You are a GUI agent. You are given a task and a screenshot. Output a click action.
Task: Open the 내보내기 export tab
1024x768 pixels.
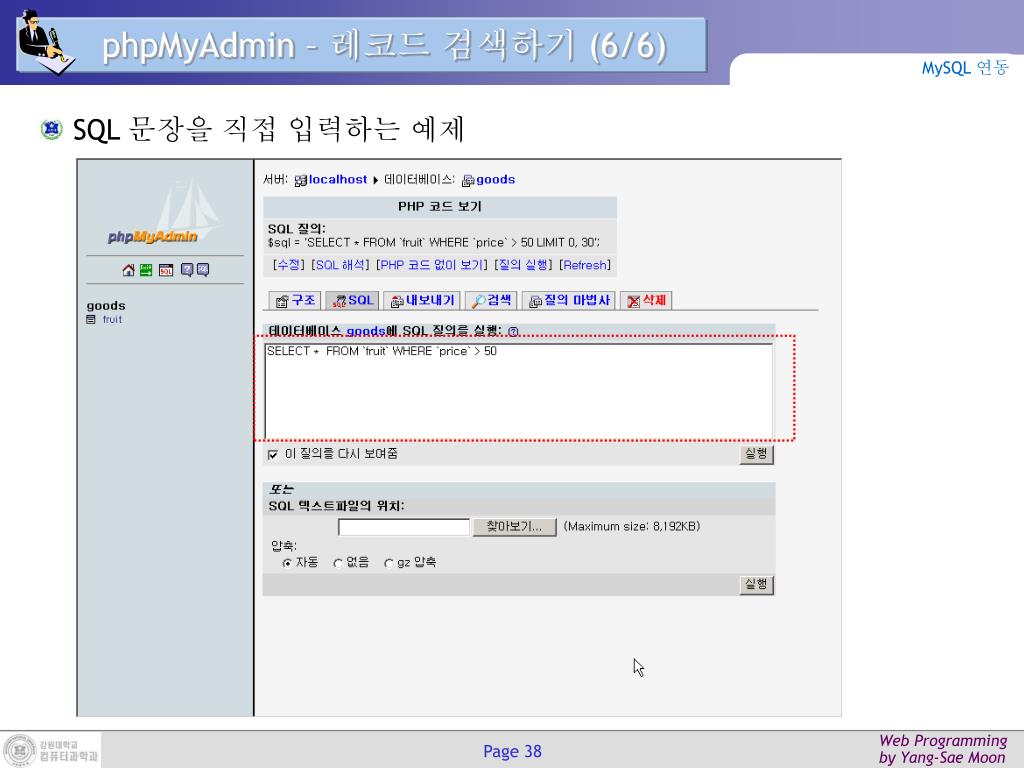point(422,300)
